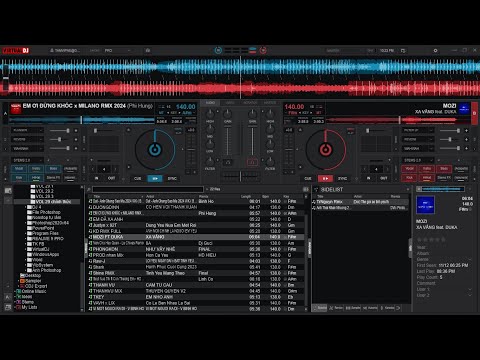Screen dimensions: 480x360
Task: Open the STEMS 2.0 pads dropdown on deck B
Action: [418, 160]
